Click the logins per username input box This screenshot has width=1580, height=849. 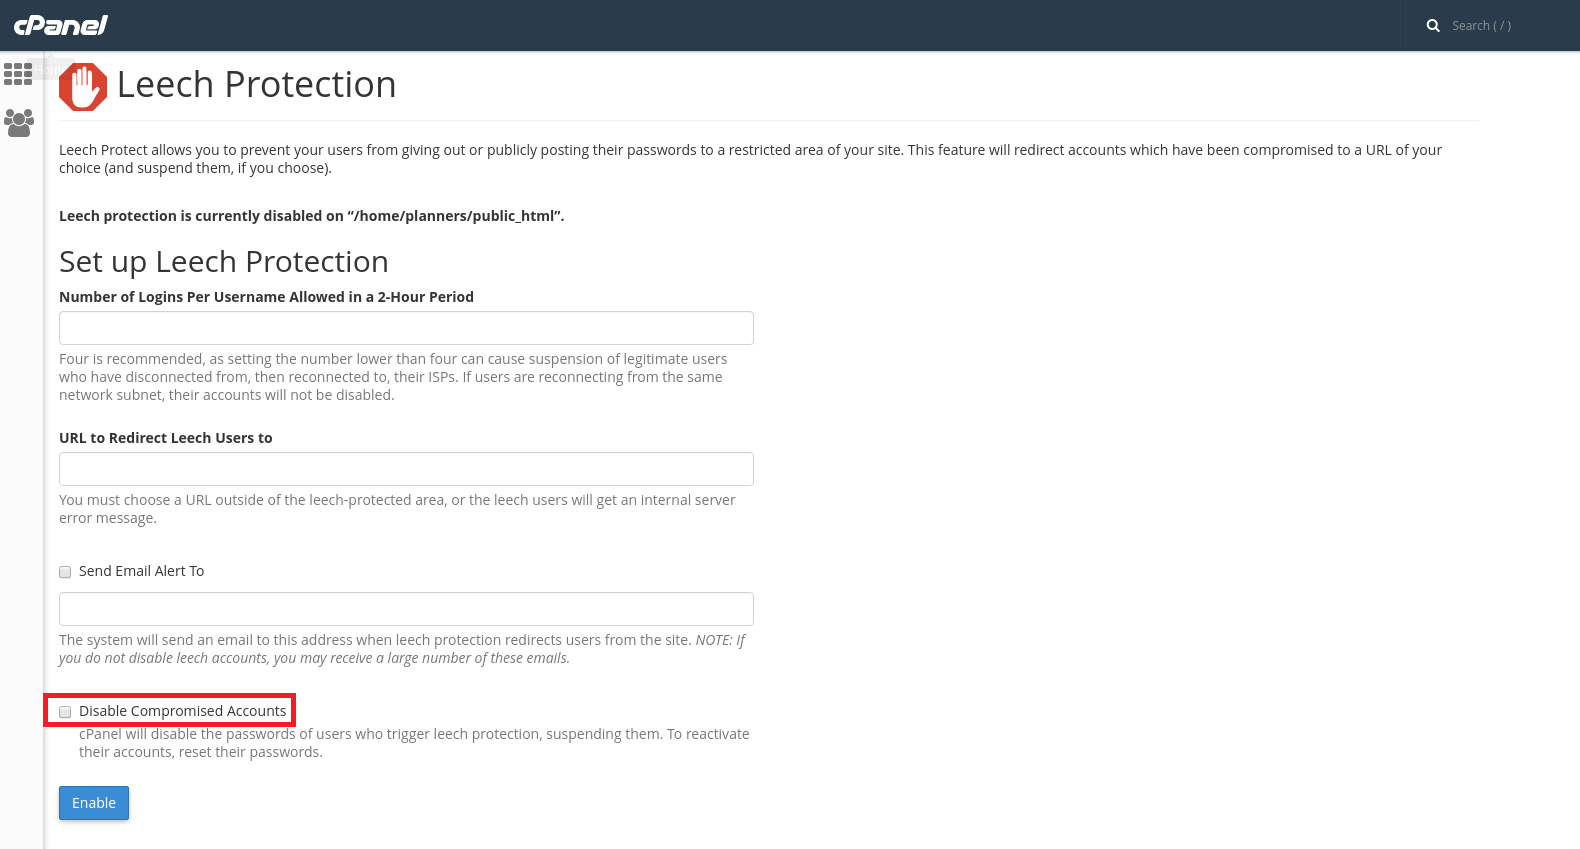(406, 328)
